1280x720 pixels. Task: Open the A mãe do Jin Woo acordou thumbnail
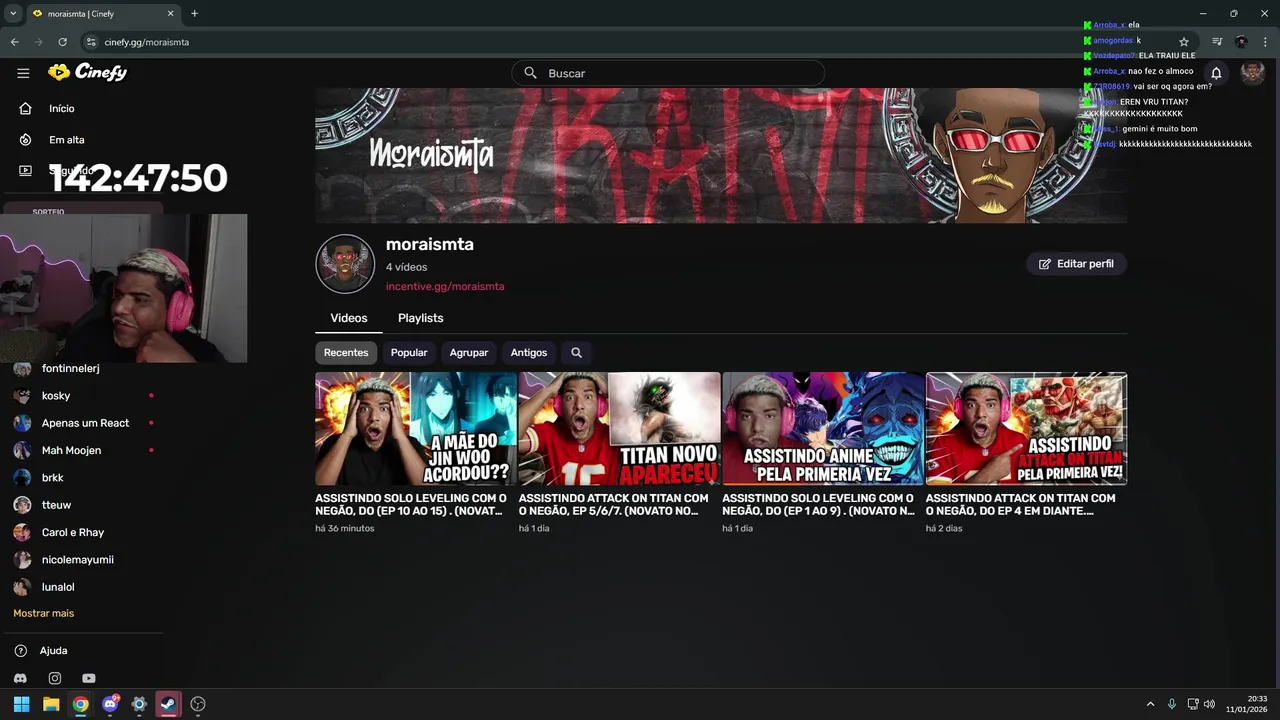(x=416, y=429)
